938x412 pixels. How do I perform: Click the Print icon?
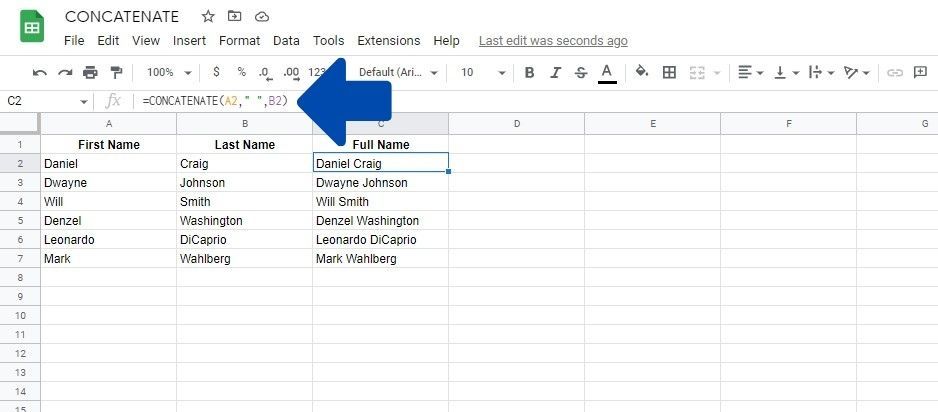click(x=90, y=72)
